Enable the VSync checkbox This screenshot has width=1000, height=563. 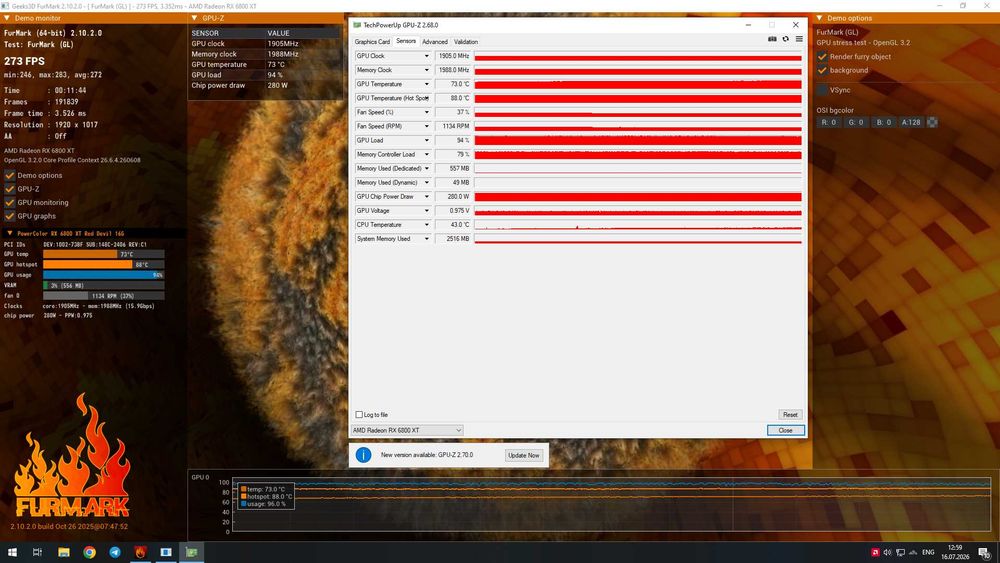[x=822, y=90]
